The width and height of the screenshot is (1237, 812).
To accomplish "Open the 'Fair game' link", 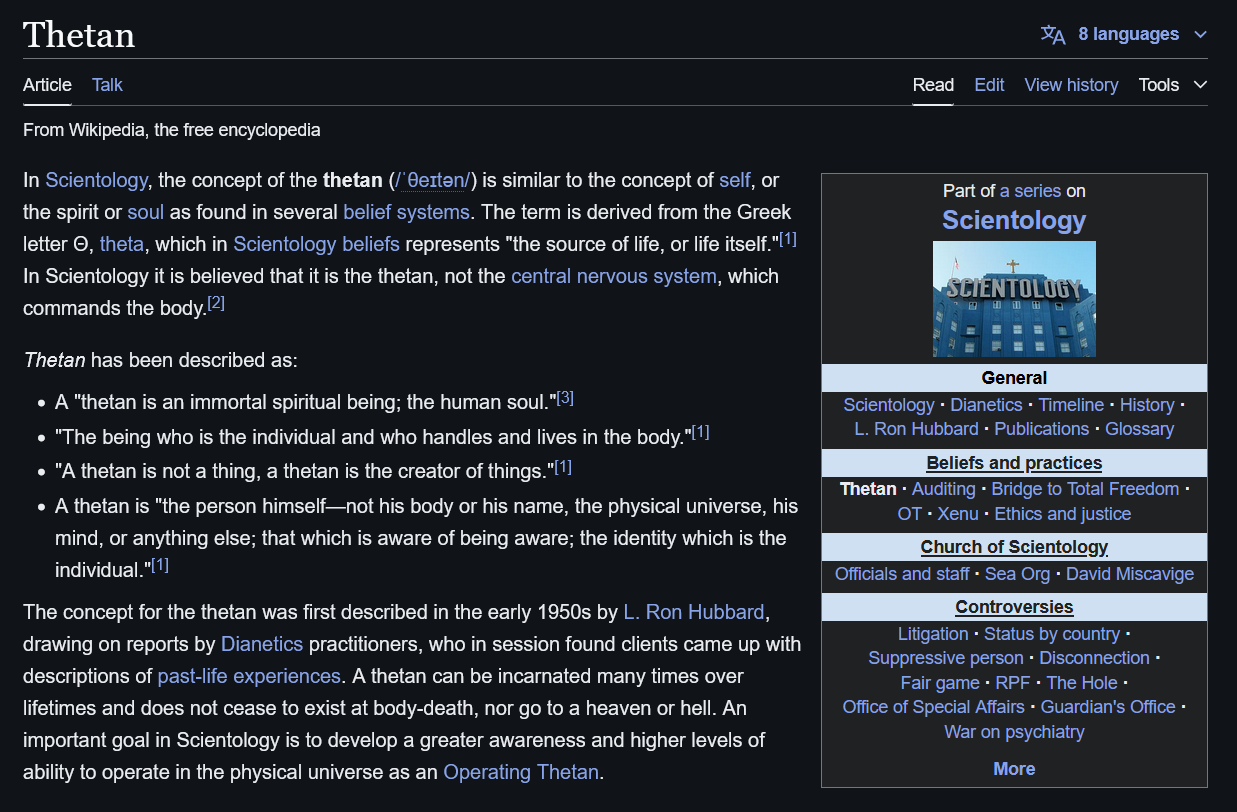I will click(940, 683).
